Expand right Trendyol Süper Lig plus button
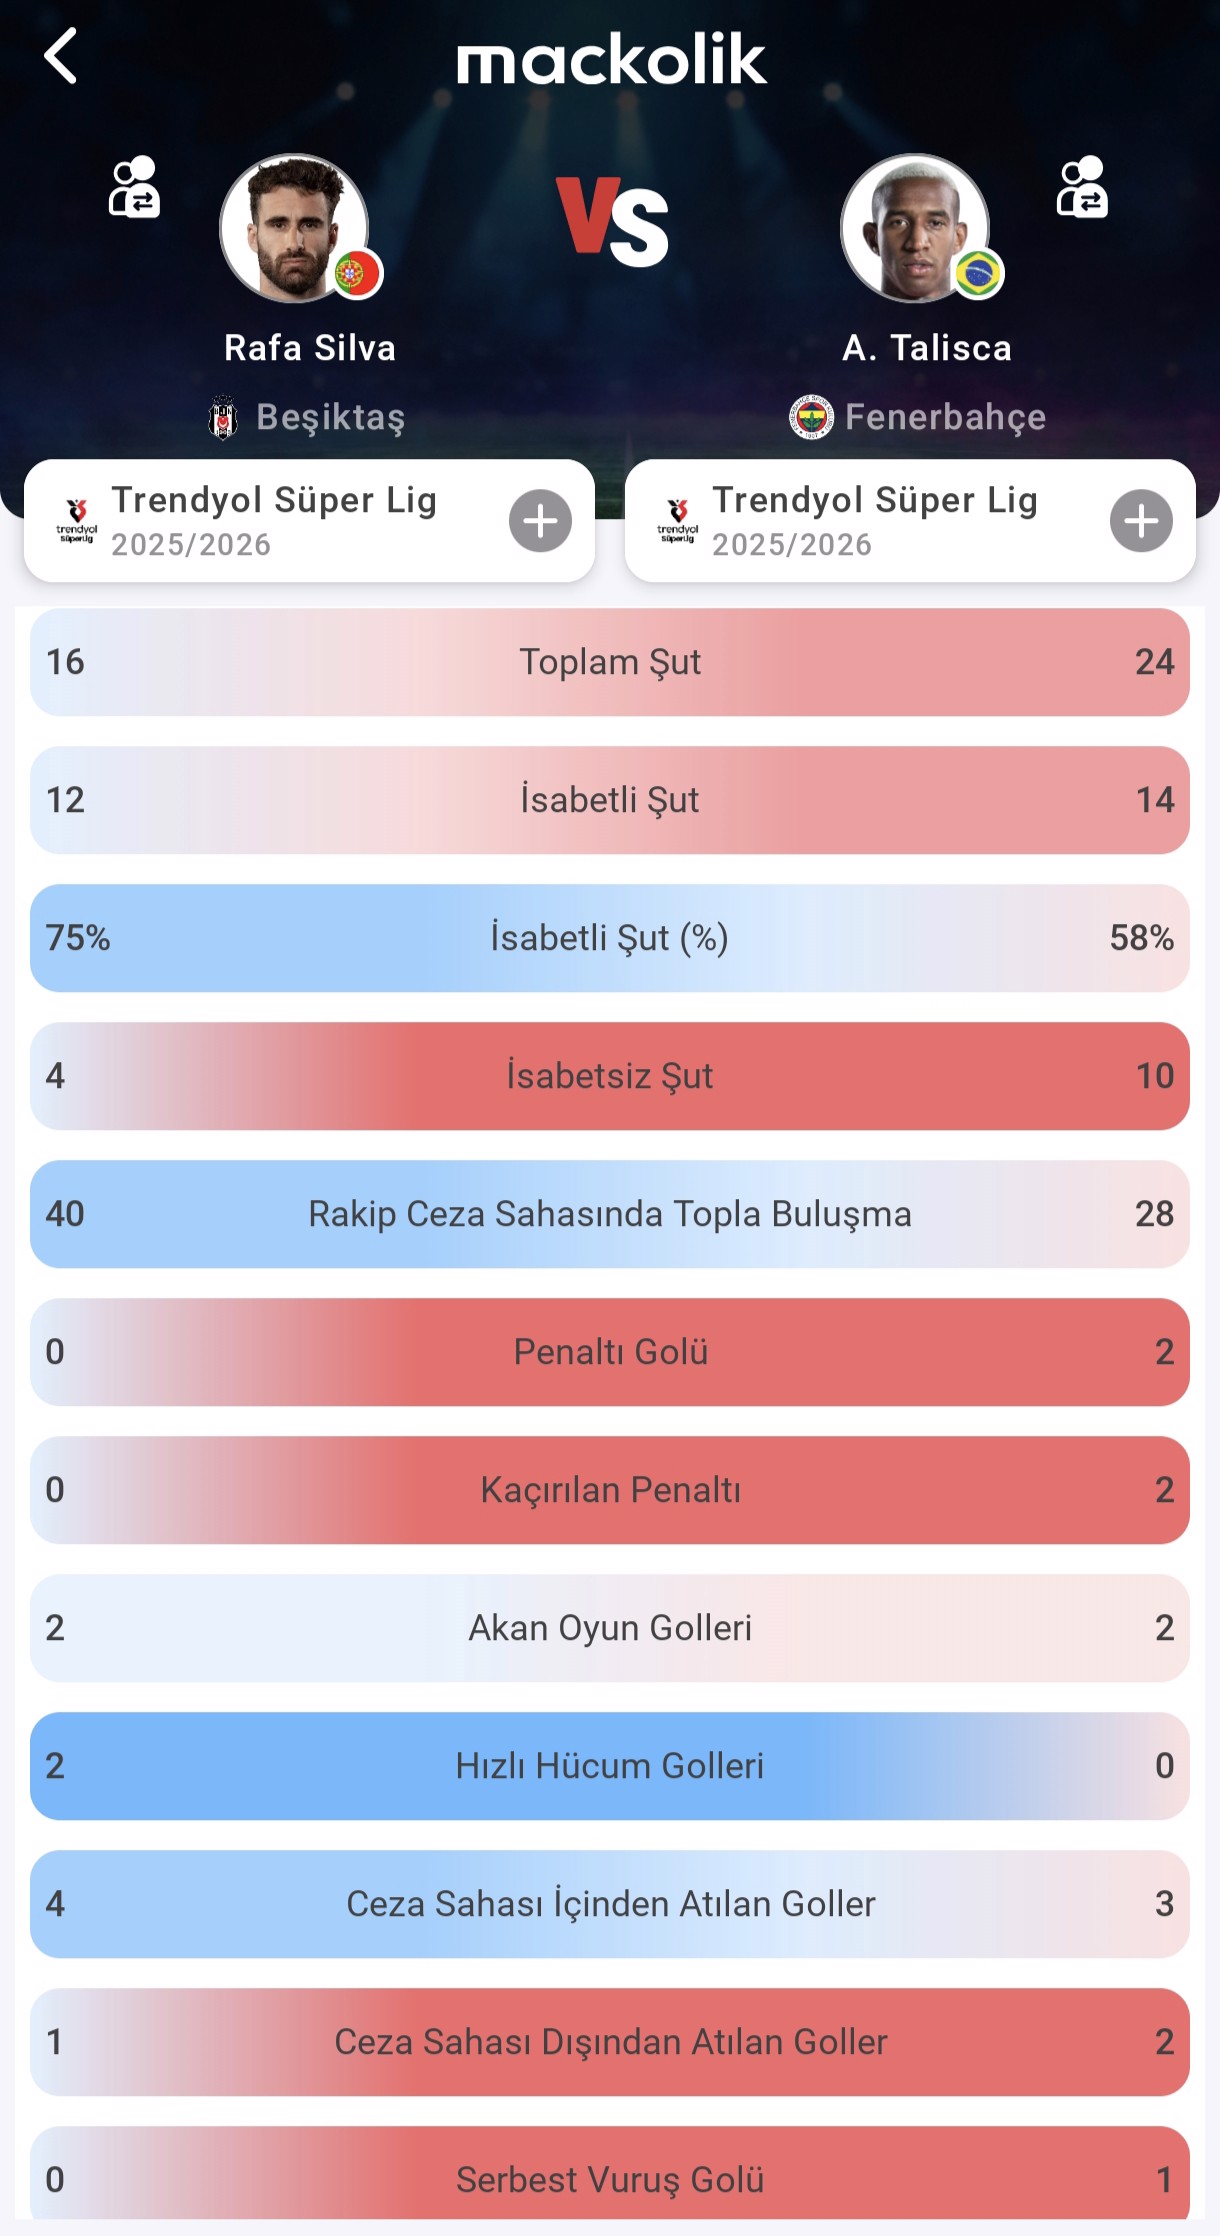Image resolution: width=1220 pixels, height=2236 pixels. pyautogui.click(x=1141, y=521)
